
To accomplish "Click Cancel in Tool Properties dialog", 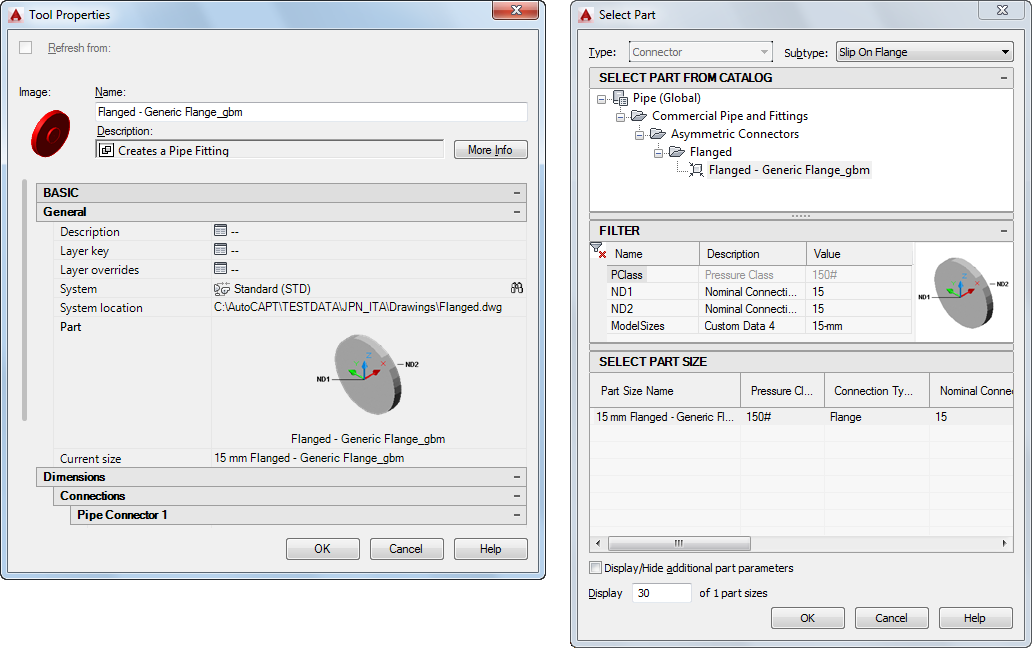I will [x=406, y=549].
